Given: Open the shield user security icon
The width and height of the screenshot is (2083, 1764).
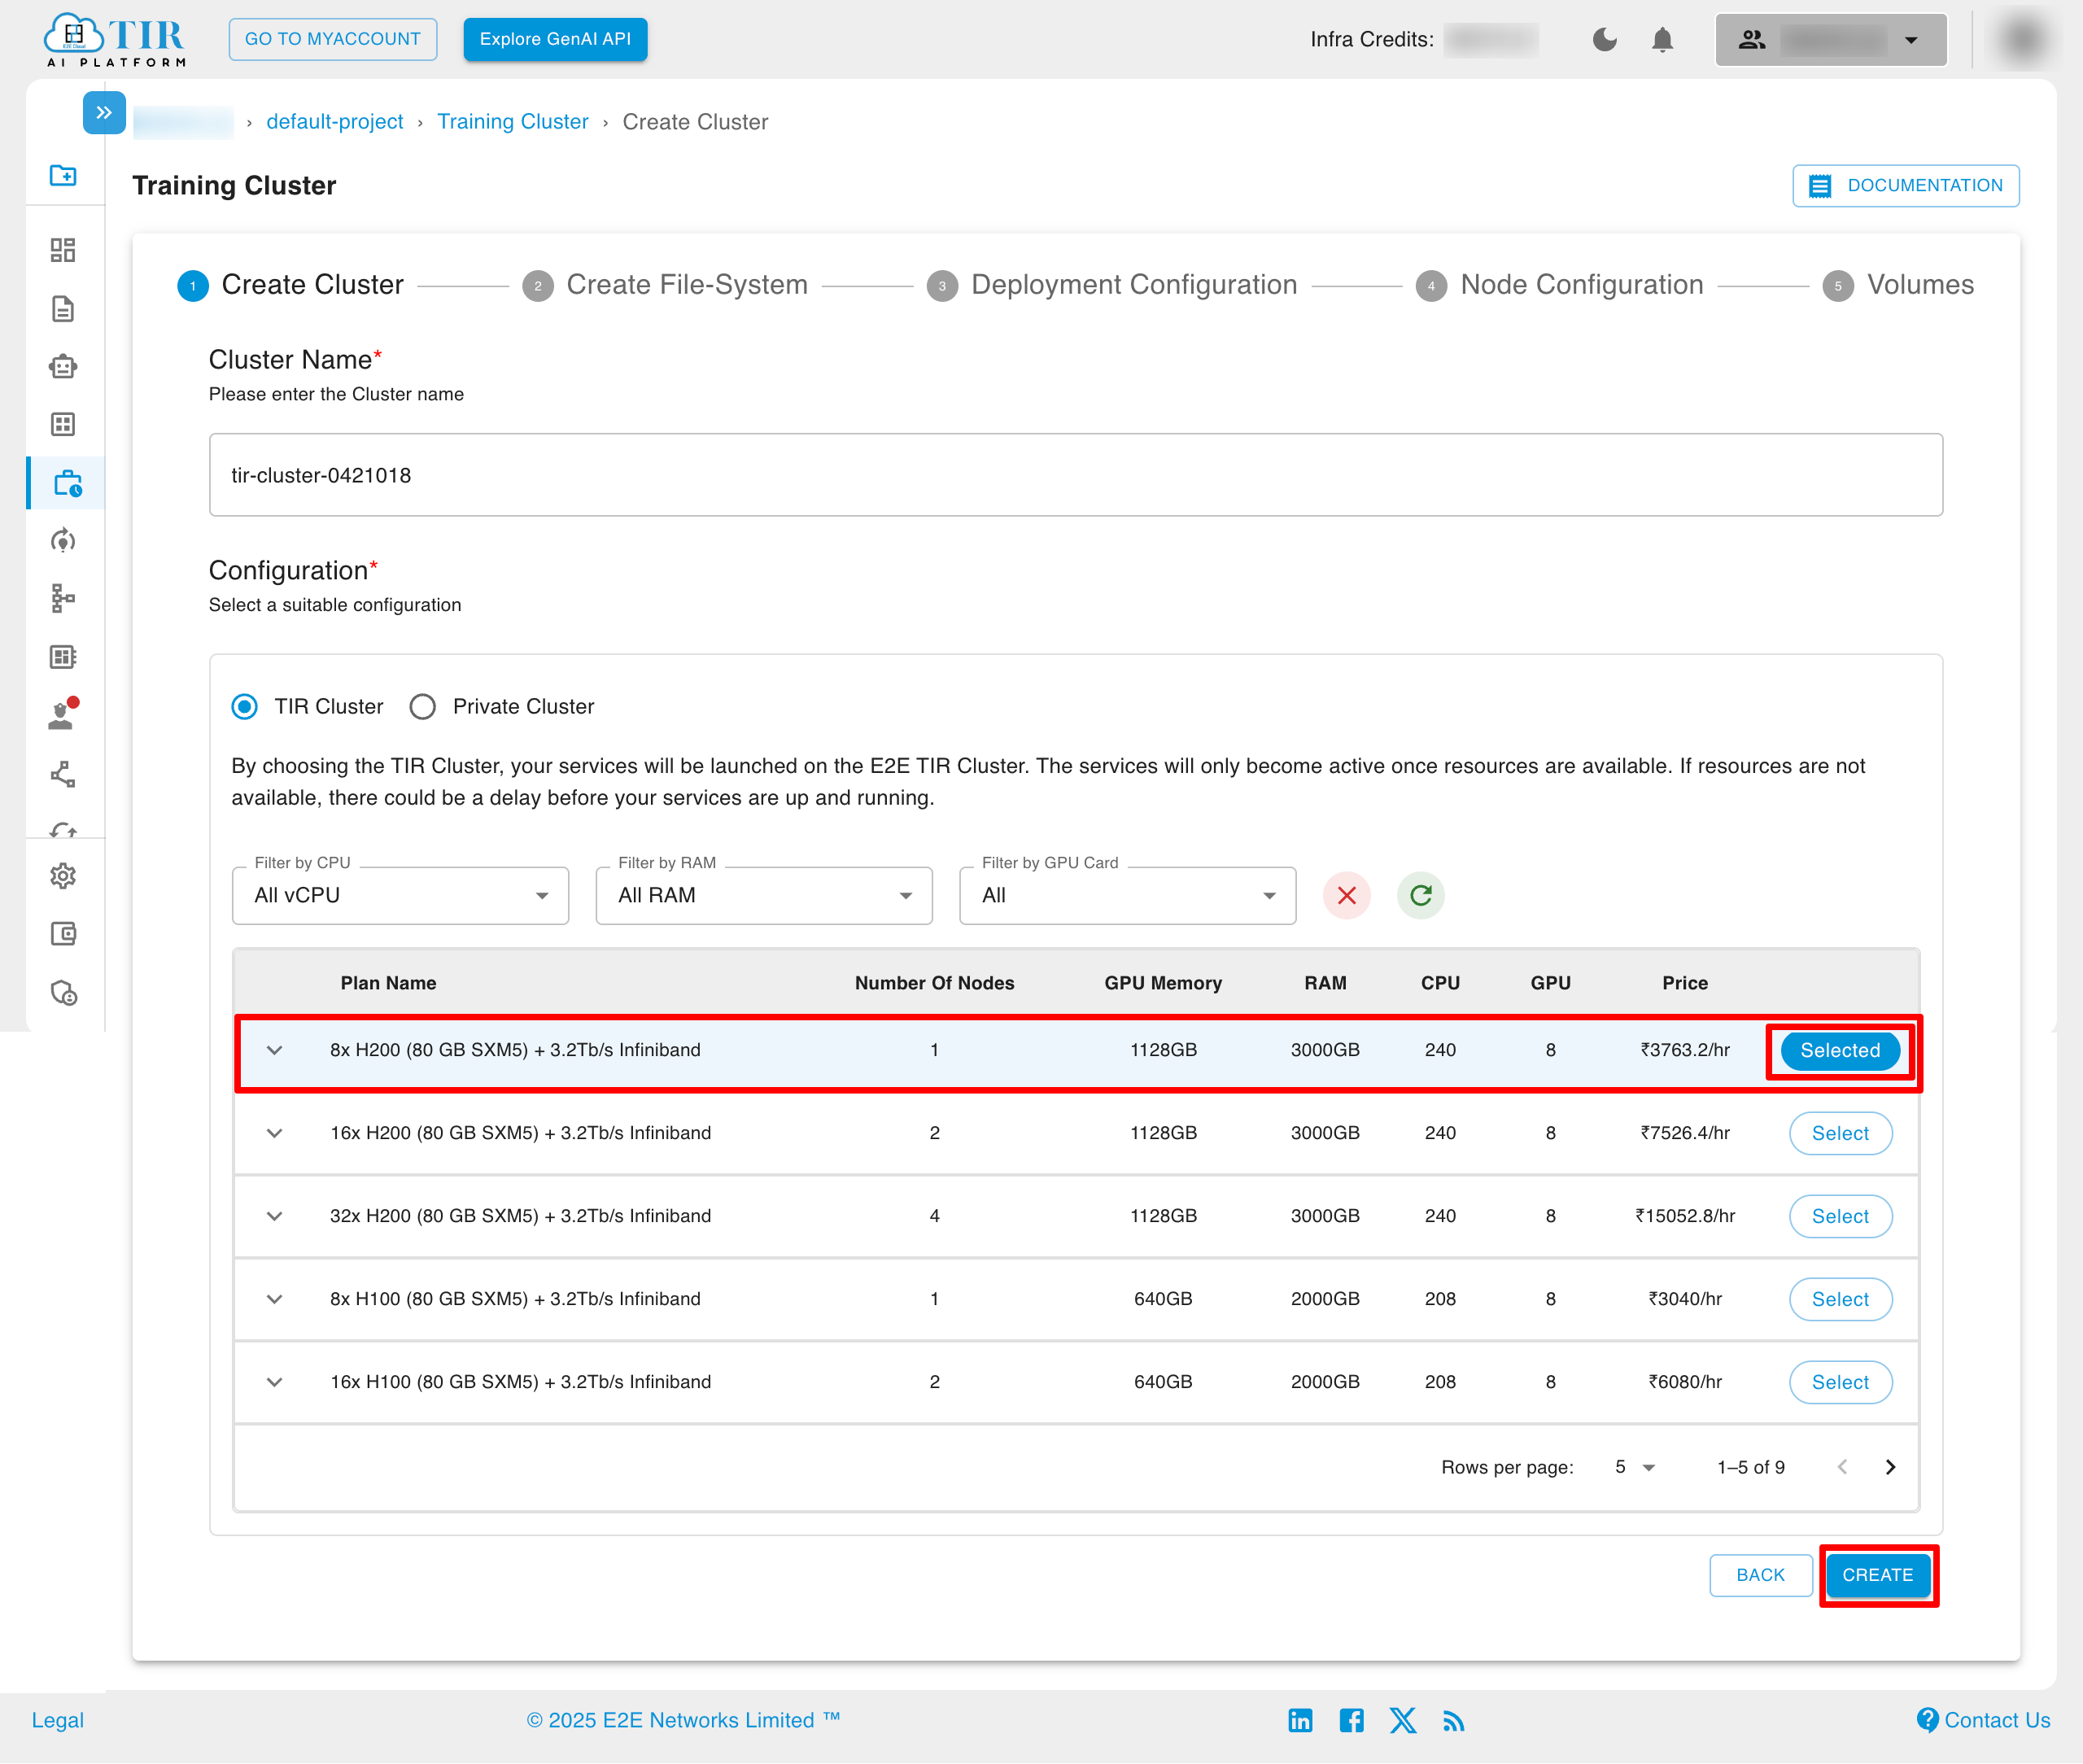Looking at the screenshot, I should click(64, 992).
